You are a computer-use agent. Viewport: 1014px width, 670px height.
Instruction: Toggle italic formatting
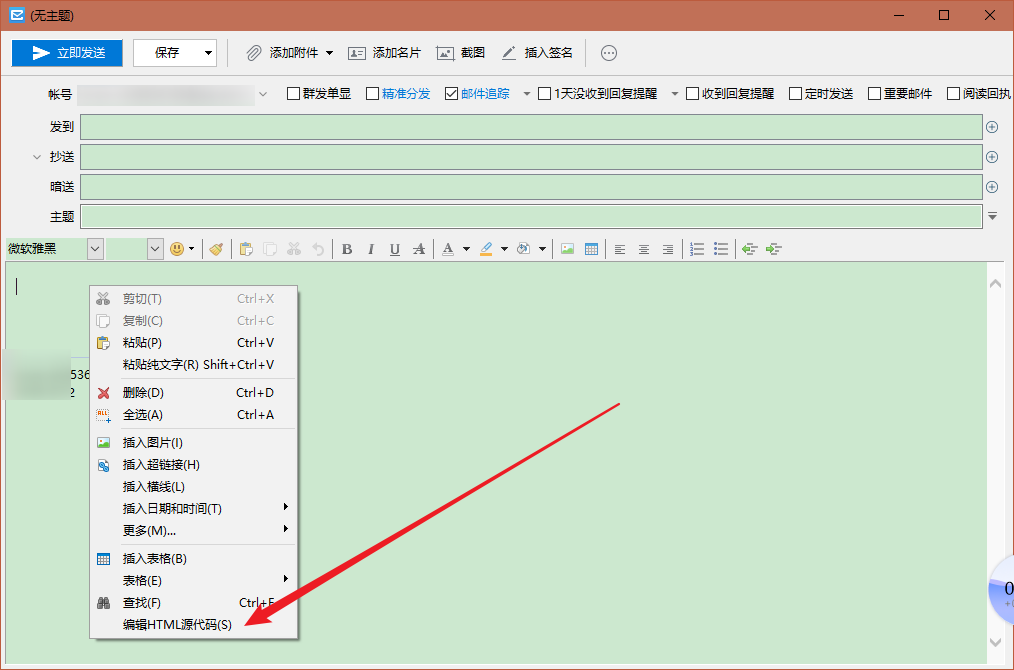[371, 249]
